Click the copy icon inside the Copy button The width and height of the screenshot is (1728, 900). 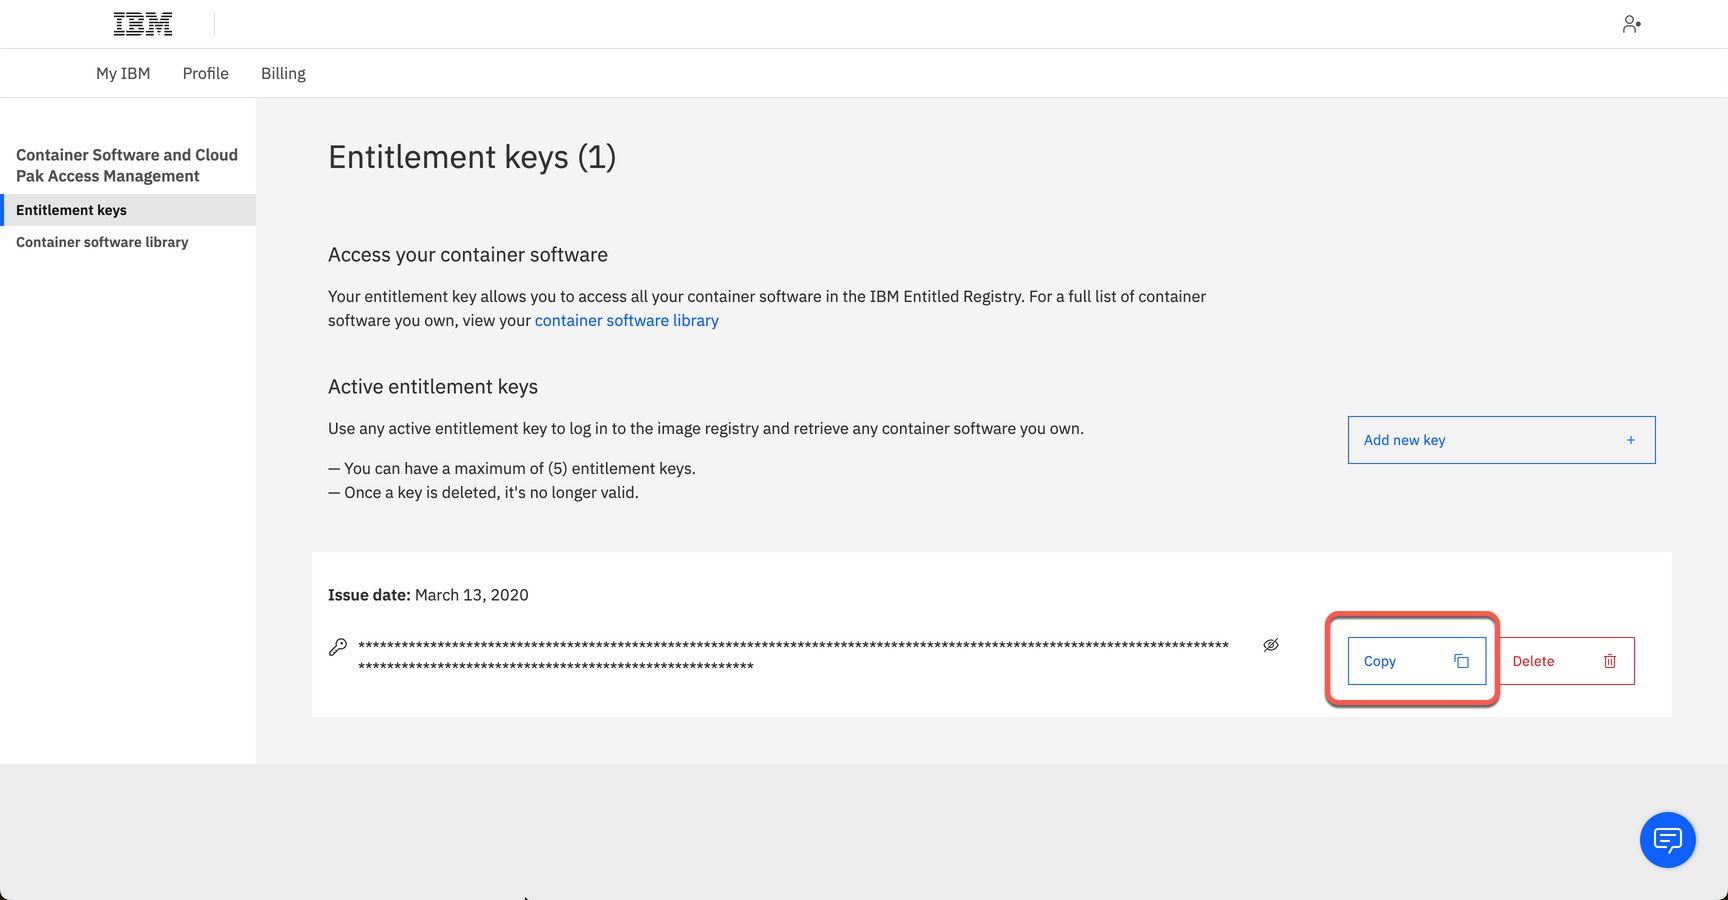(x=1461, y=661)
